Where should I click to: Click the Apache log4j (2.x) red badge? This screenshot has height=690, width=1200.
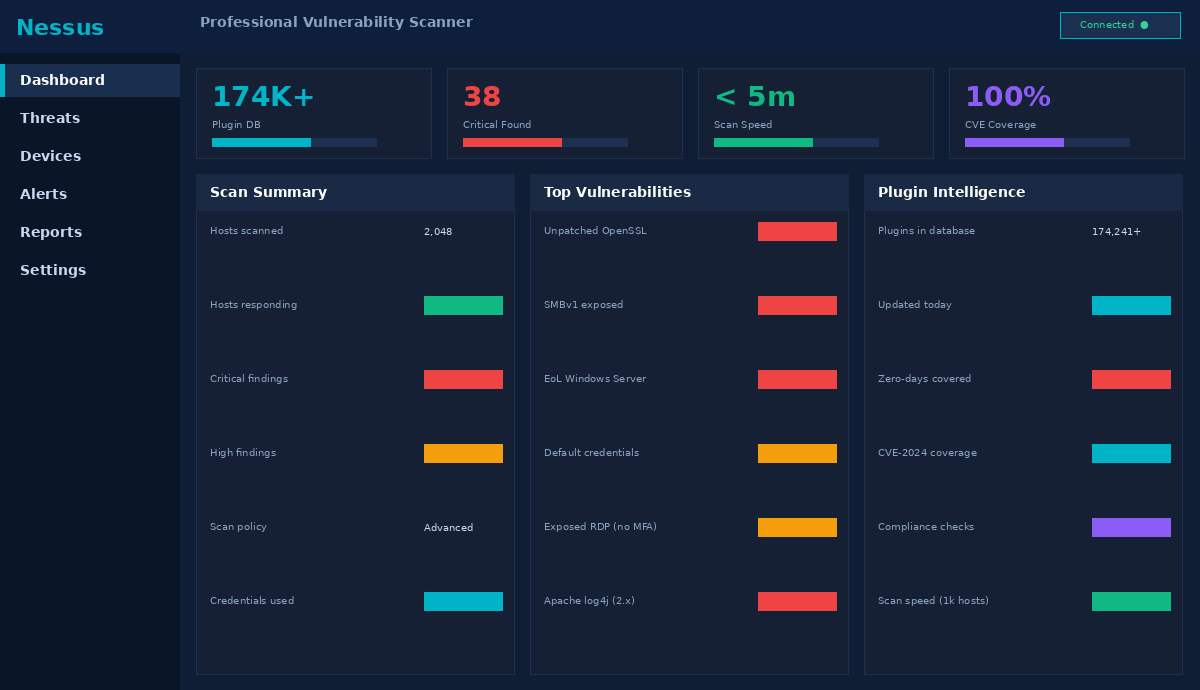click(x=797, y=601)
